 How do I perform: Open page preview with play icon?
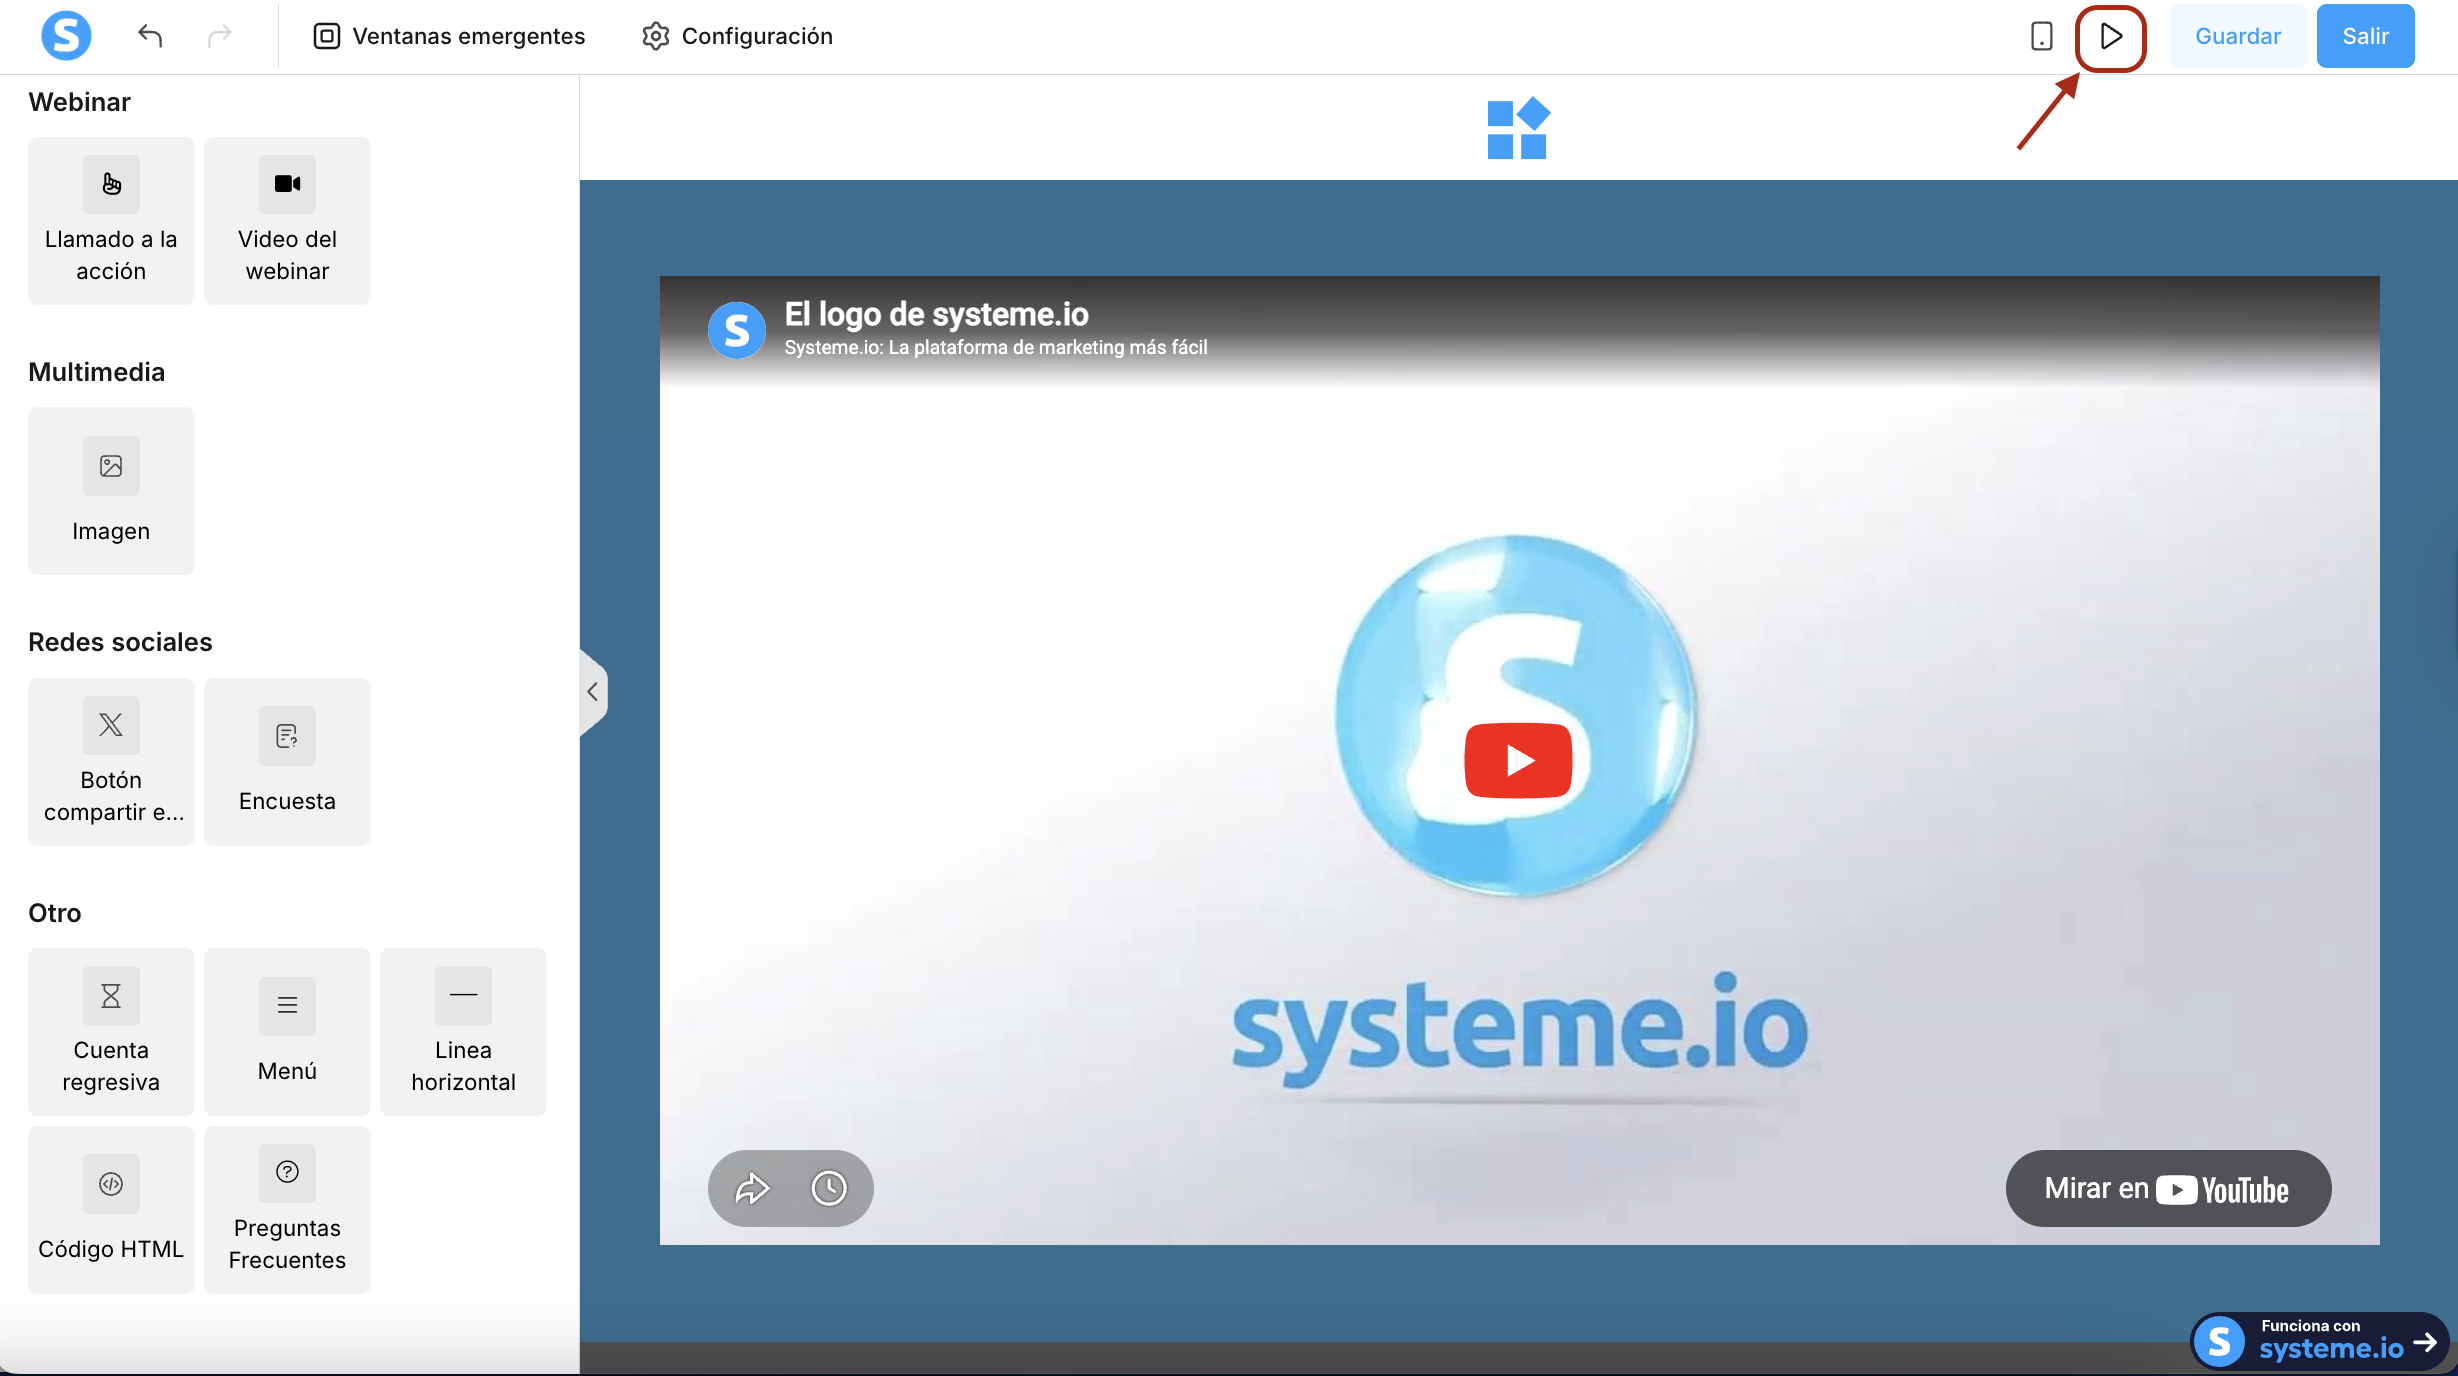[2110, 37]
